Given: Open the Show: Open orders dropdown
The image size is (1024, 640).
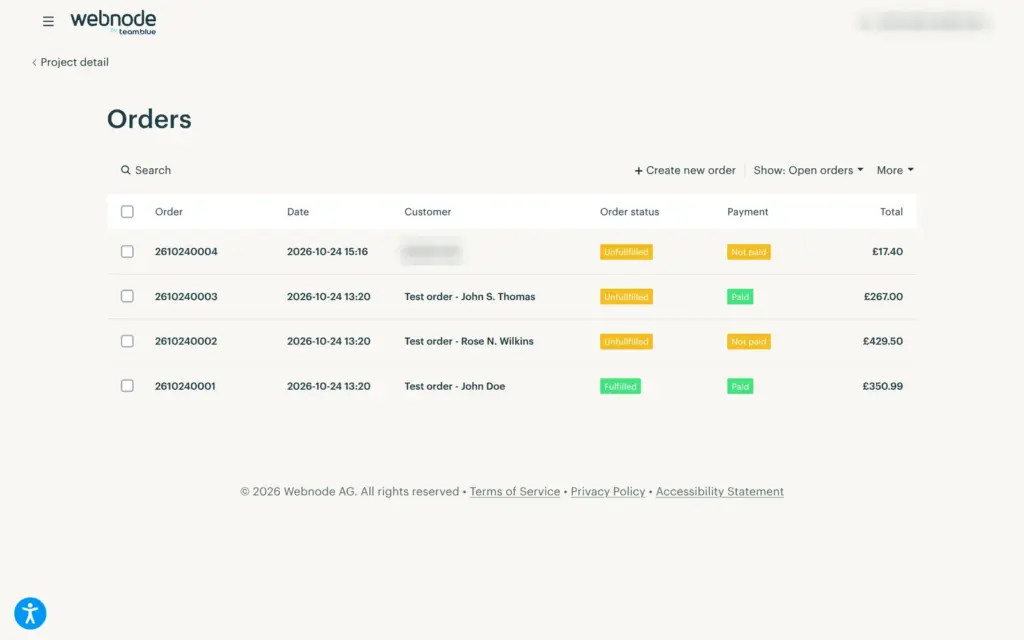Looking at the screenshot, I should [808, 170].
